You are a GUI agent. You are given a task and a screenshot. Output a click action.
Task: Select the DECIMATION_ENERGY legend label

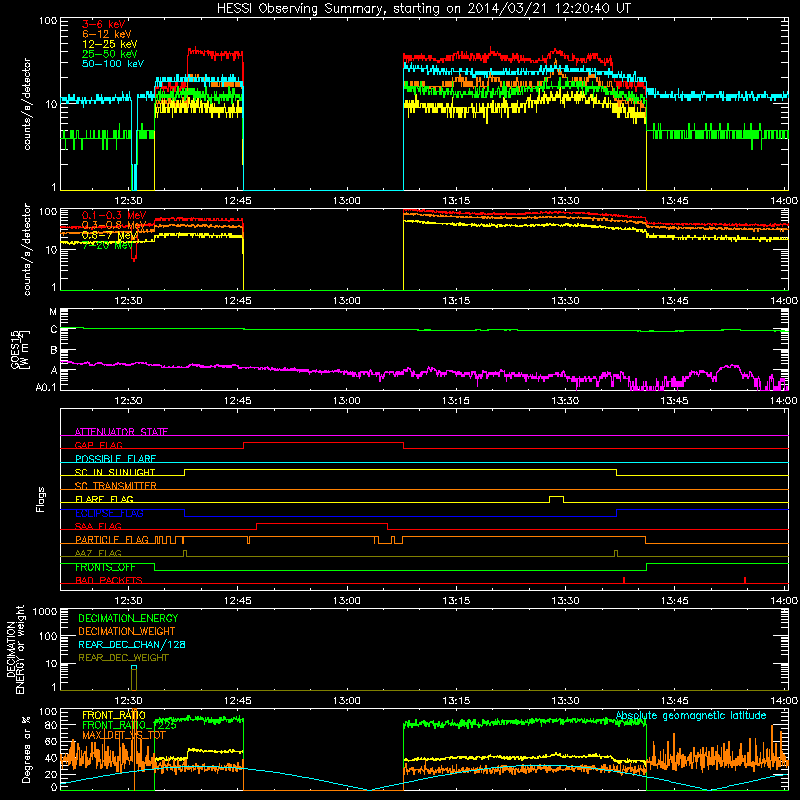(x=128, y=618)
